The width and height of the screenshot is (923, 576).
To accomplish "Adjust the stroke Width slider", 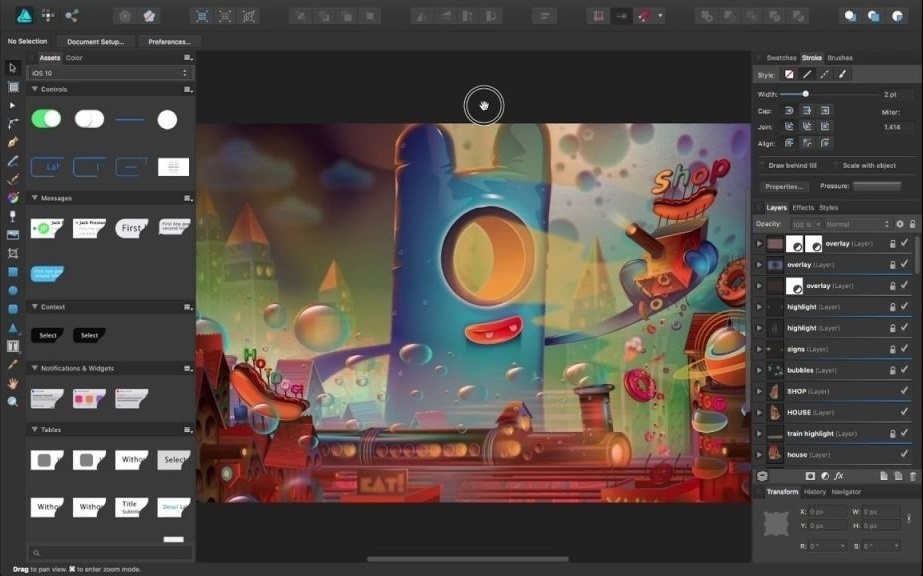I will [805, 94].
